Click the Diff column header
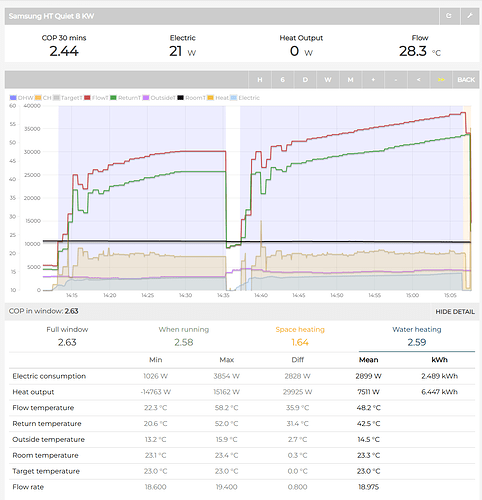 [297, 360]
